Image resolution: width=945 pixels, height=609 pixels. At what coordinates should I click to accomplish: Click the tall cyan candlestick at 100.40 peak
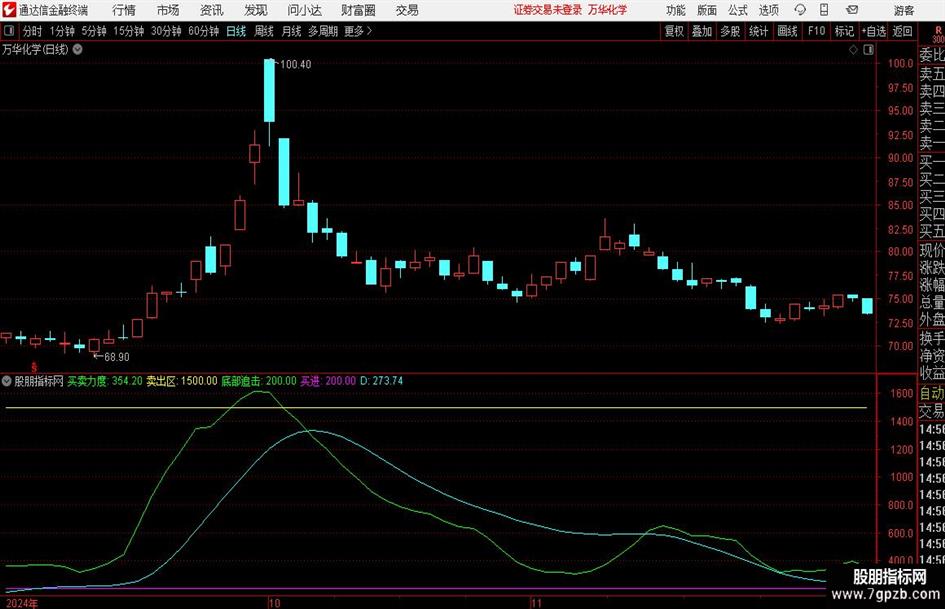pyautogui.click(x=269, y=90)
